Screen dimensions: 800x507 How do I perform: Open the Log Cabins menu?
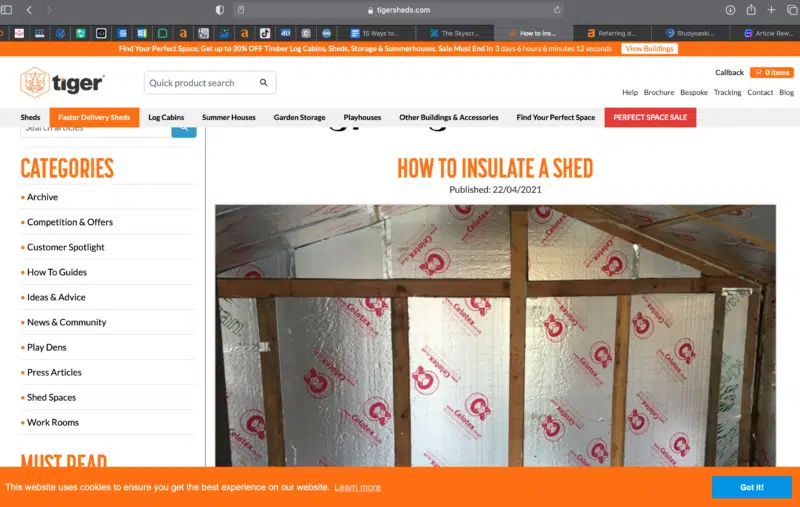pos(166,117)
